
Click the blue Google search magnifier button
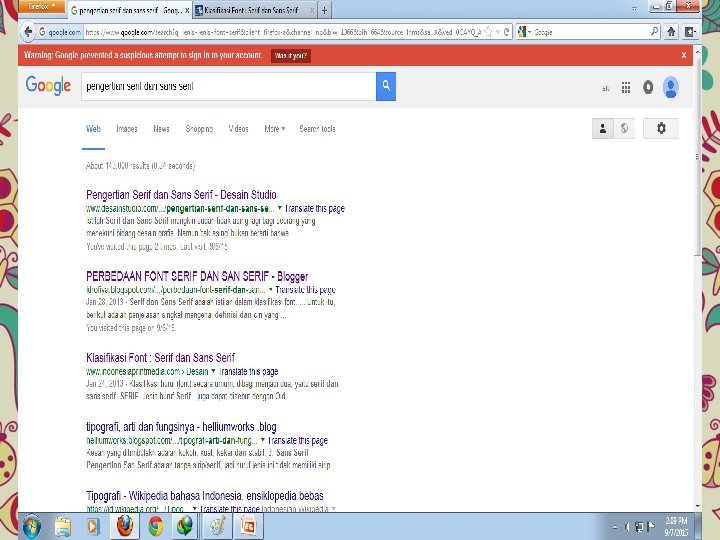click(x=386, y=86)
